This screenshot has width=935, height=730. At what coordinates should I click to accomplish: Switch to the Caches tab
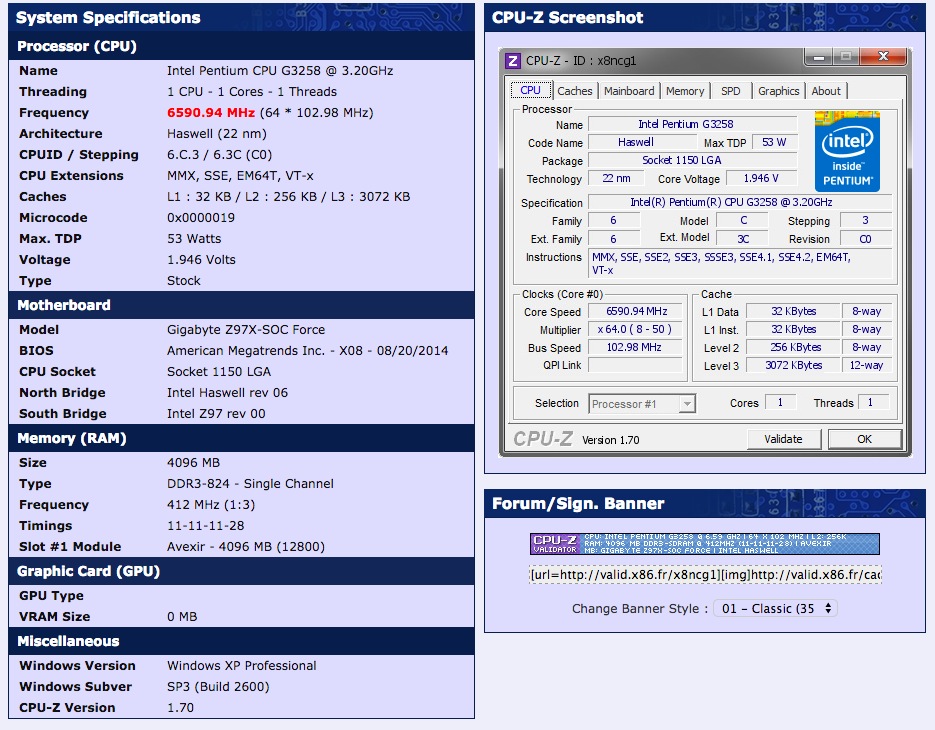[x=575, y=91]
